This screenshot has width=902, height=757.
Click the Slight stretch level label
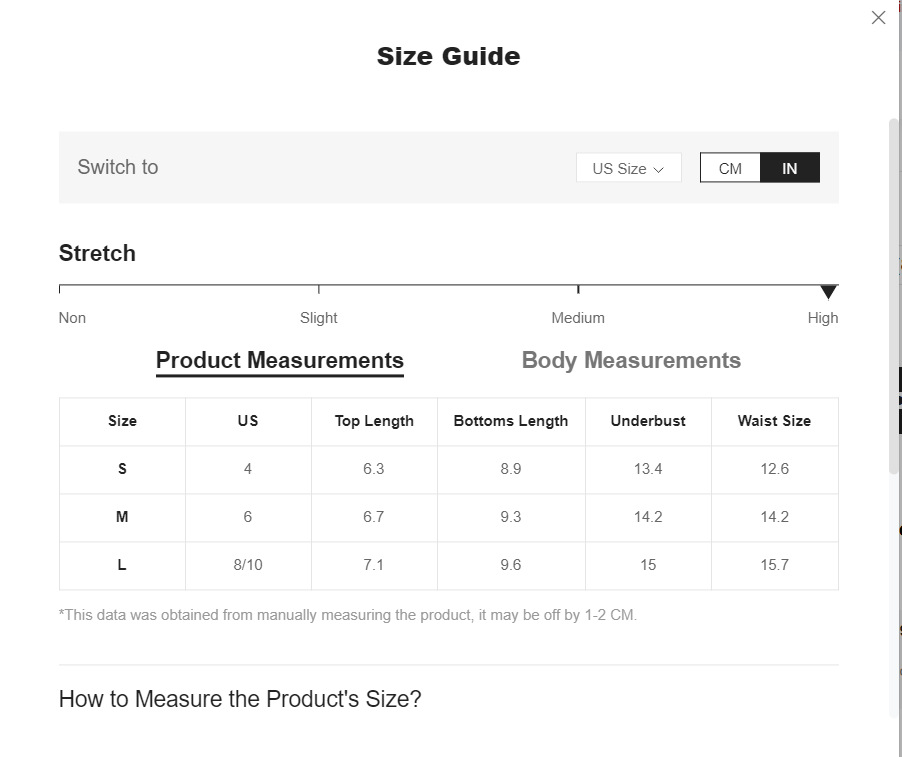click(x=319, y=318)
